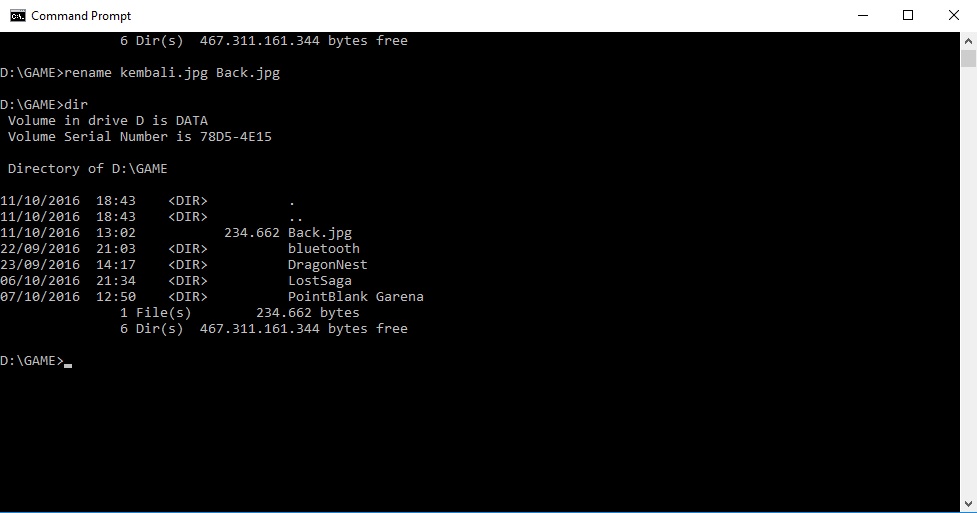Click the '1 File(s) 234.662 bytes' line
Viewport: 977px width, 513px height.
[240, 313]
